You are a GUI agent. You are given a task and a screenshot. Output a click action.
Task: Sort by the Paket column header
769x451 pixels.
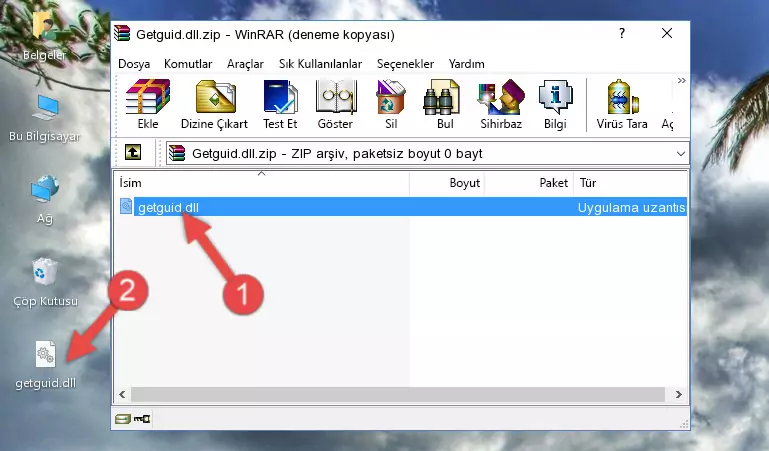click(x=528, y=183)
